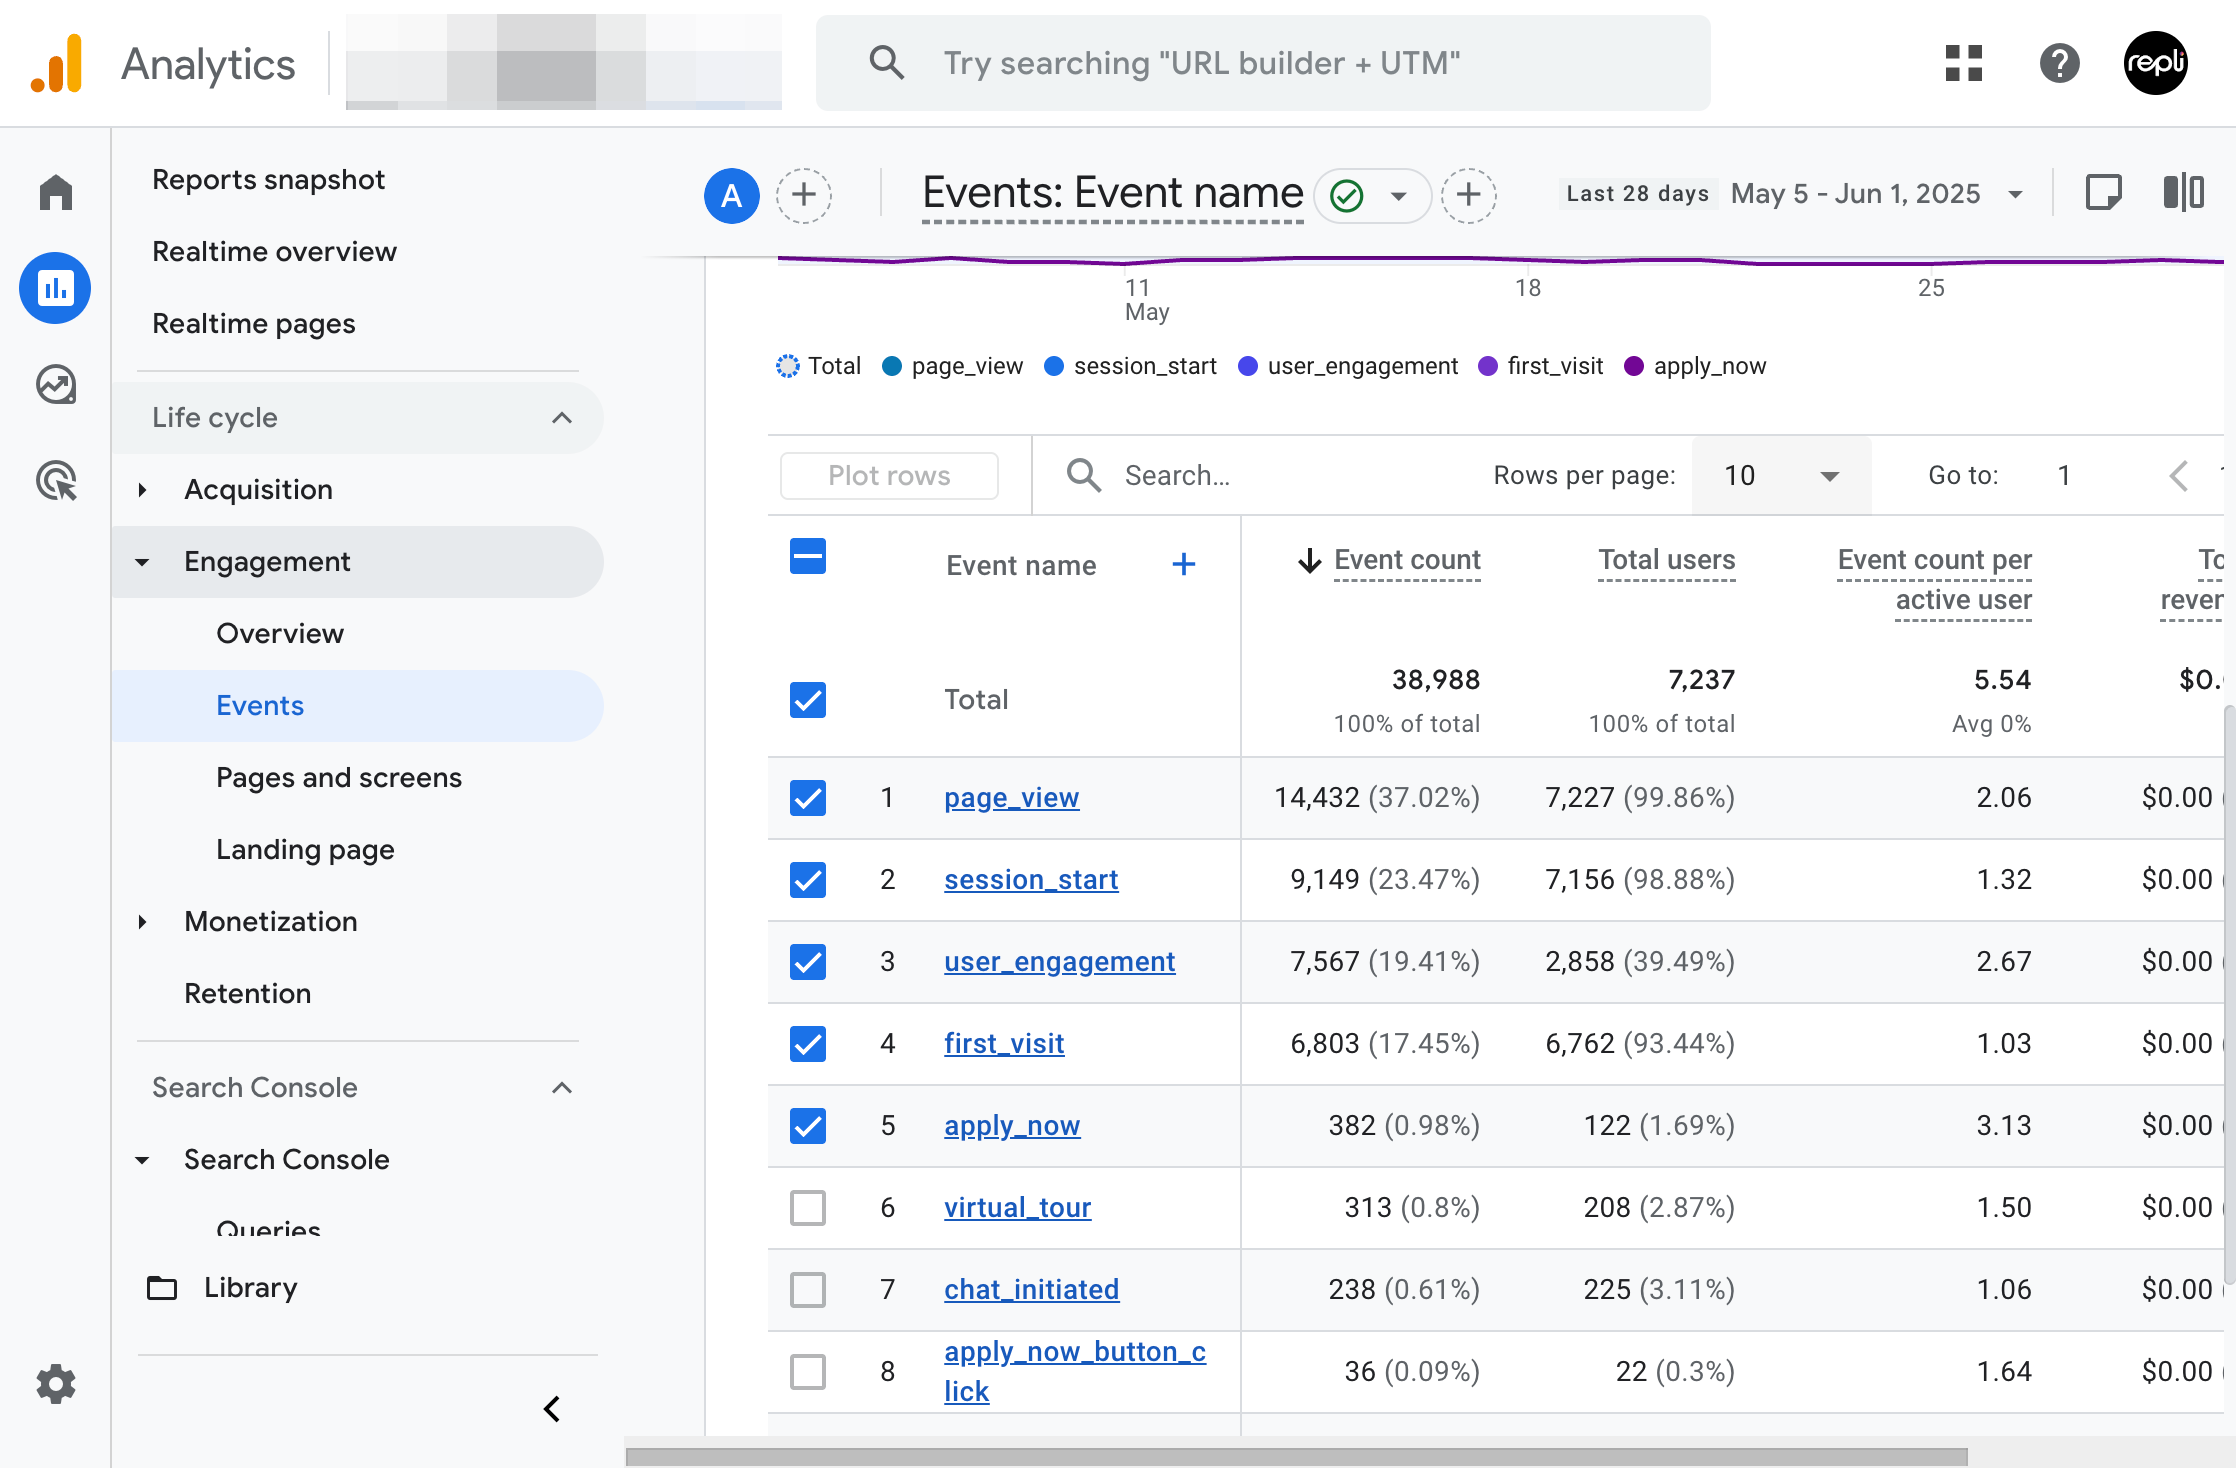This screenshot has height=1468, width=2236.
Task: Open the apply_now event link
Action: click(x=1012, y=1126)
